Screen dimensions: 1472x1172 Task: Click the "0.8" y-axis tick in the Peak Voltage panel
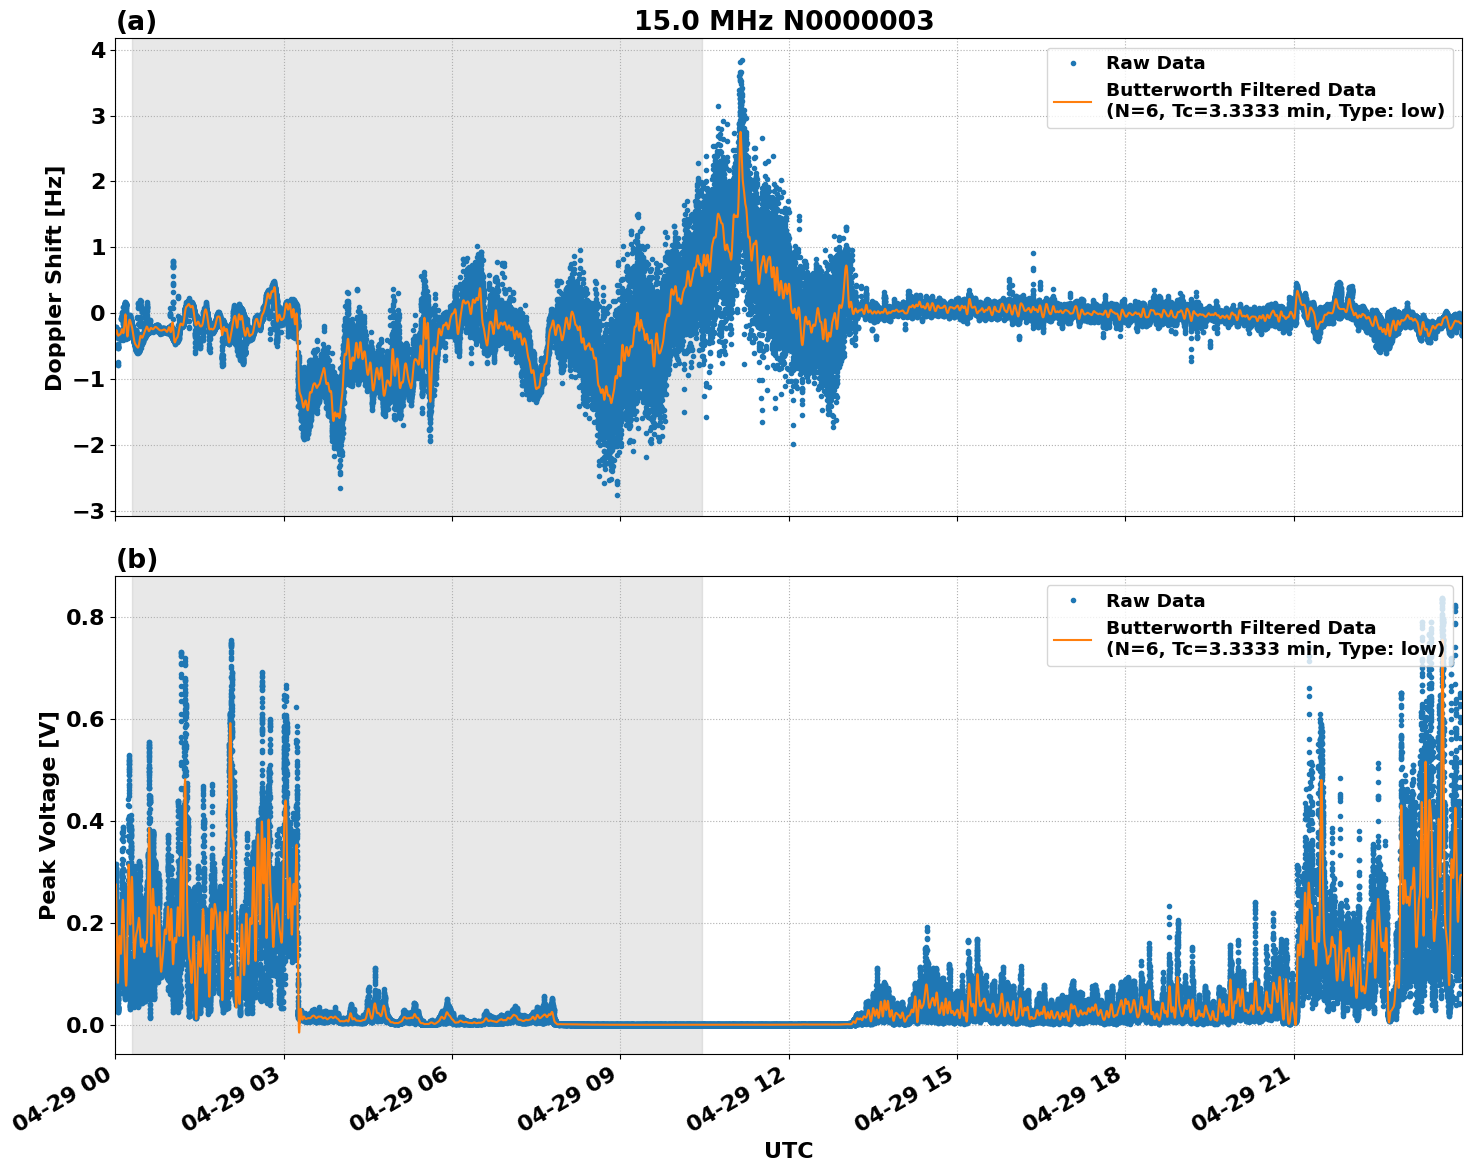[85, 617]
